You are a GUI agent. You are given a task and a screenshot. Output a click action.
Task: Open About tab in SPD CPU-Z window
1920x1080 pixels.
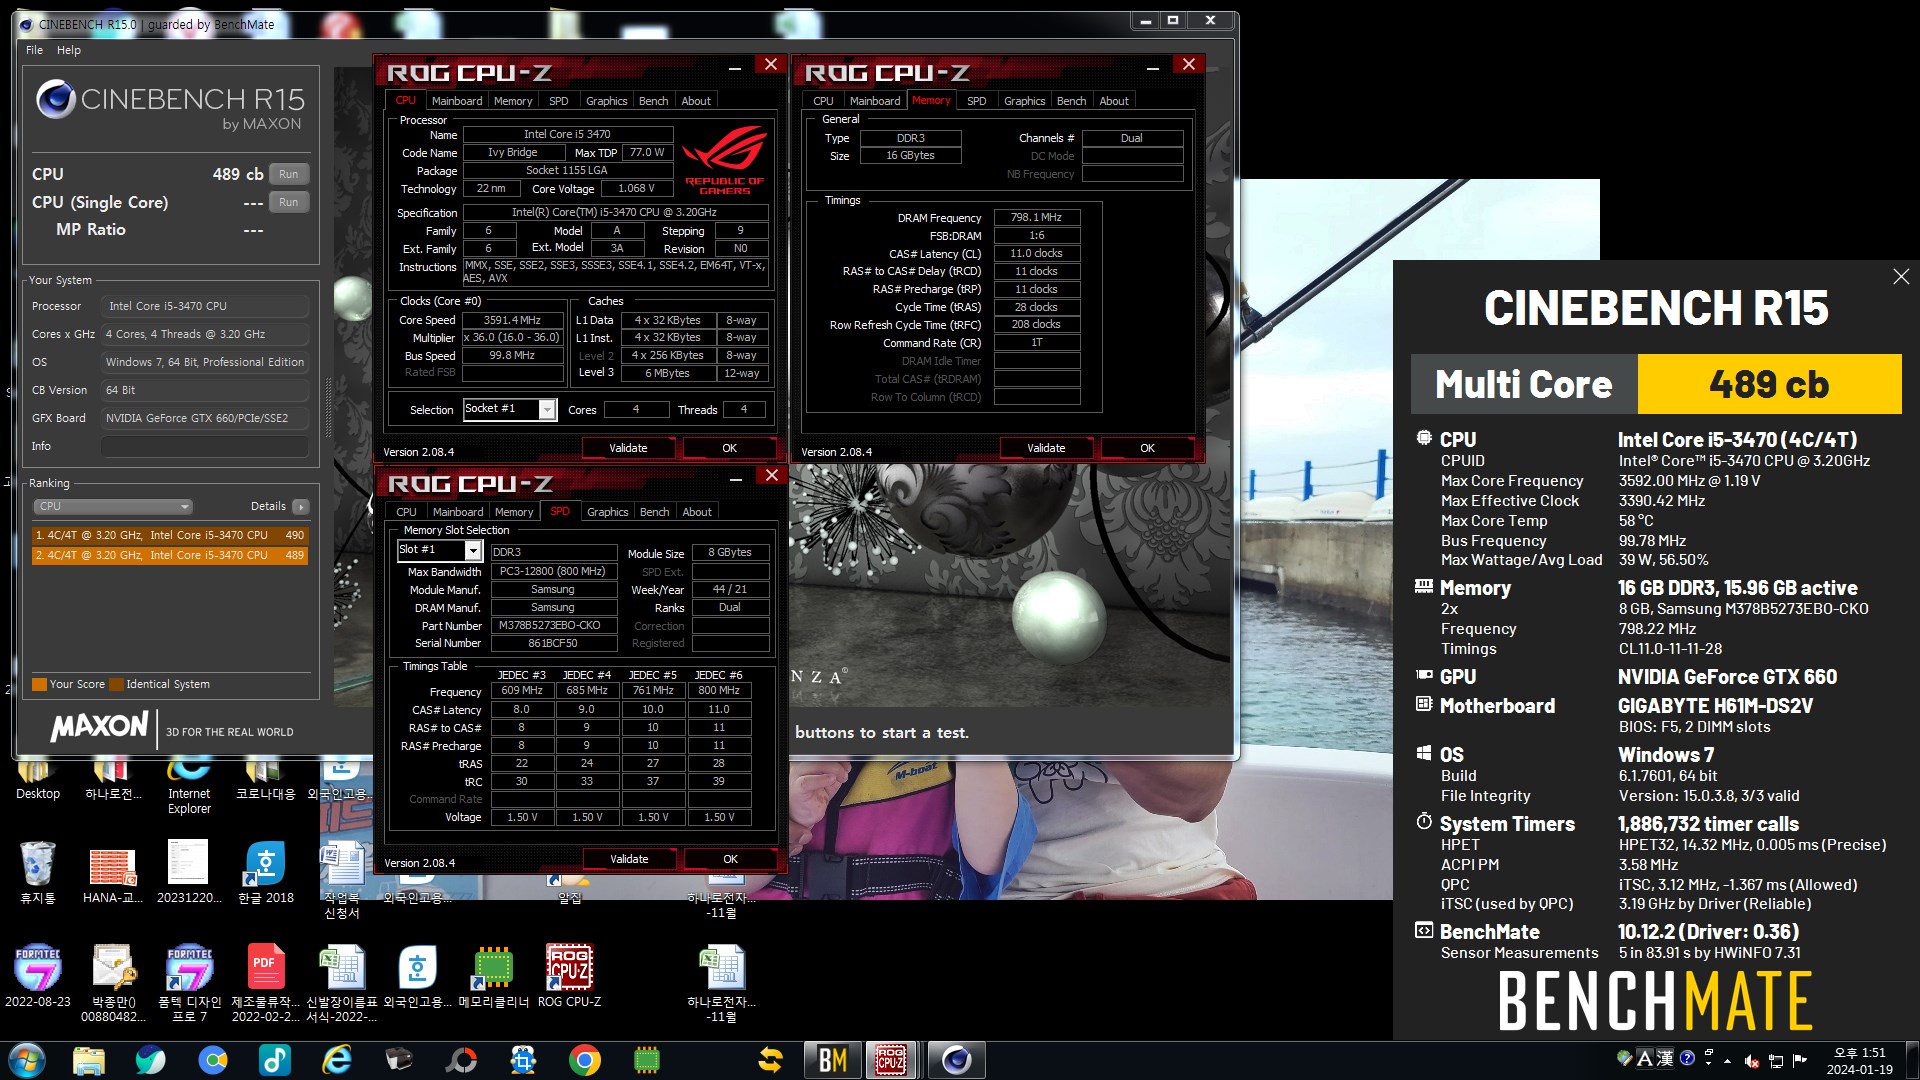pos(697,512)
